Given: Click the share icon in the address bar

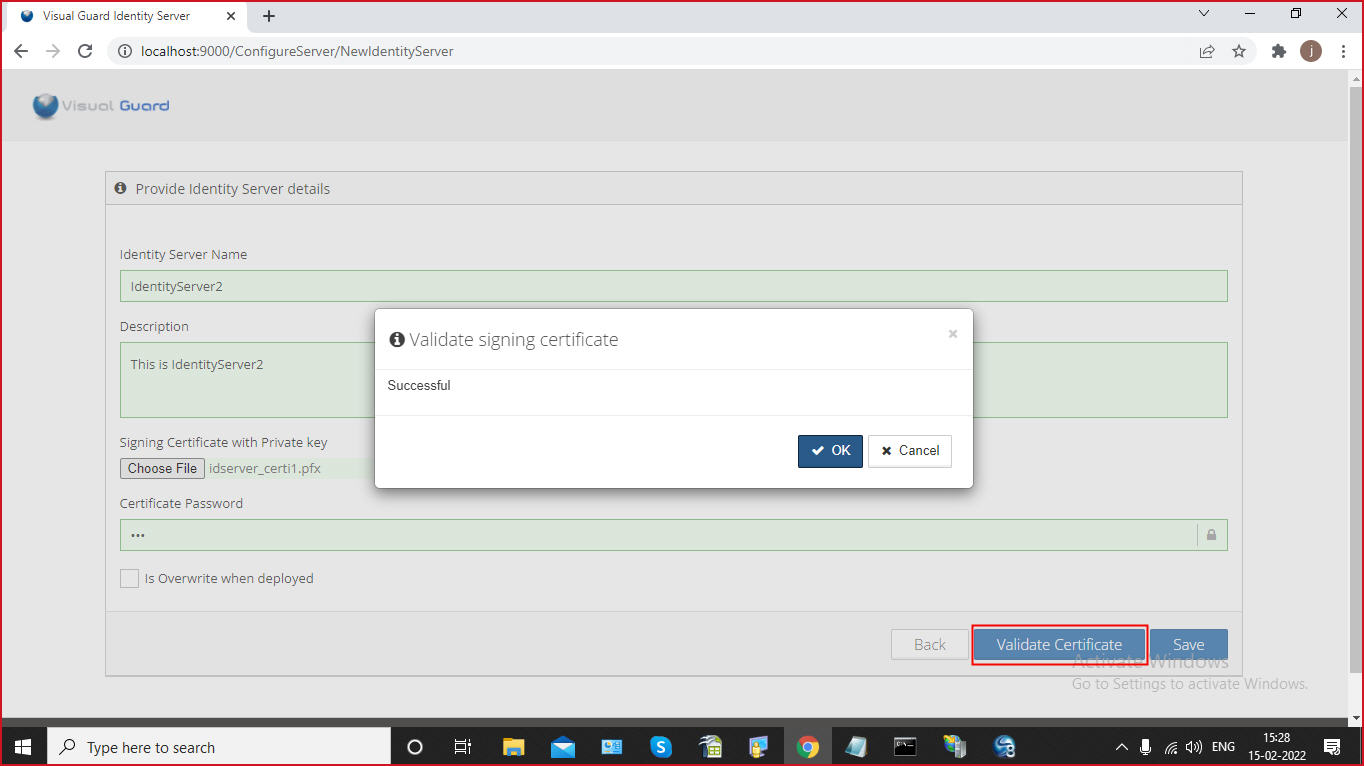Looking at the screenshot, I should [1207, 50].
